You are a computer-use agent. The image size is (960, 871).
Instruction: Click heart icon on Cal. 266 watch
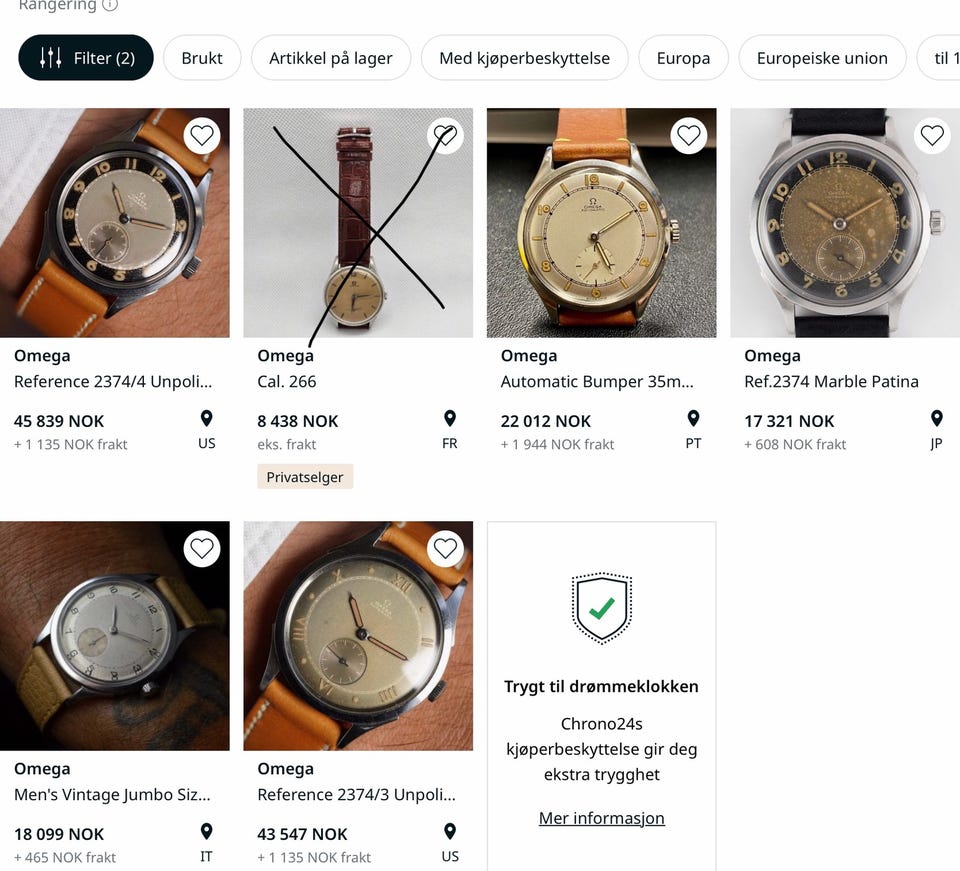click(x=445, y=136)
